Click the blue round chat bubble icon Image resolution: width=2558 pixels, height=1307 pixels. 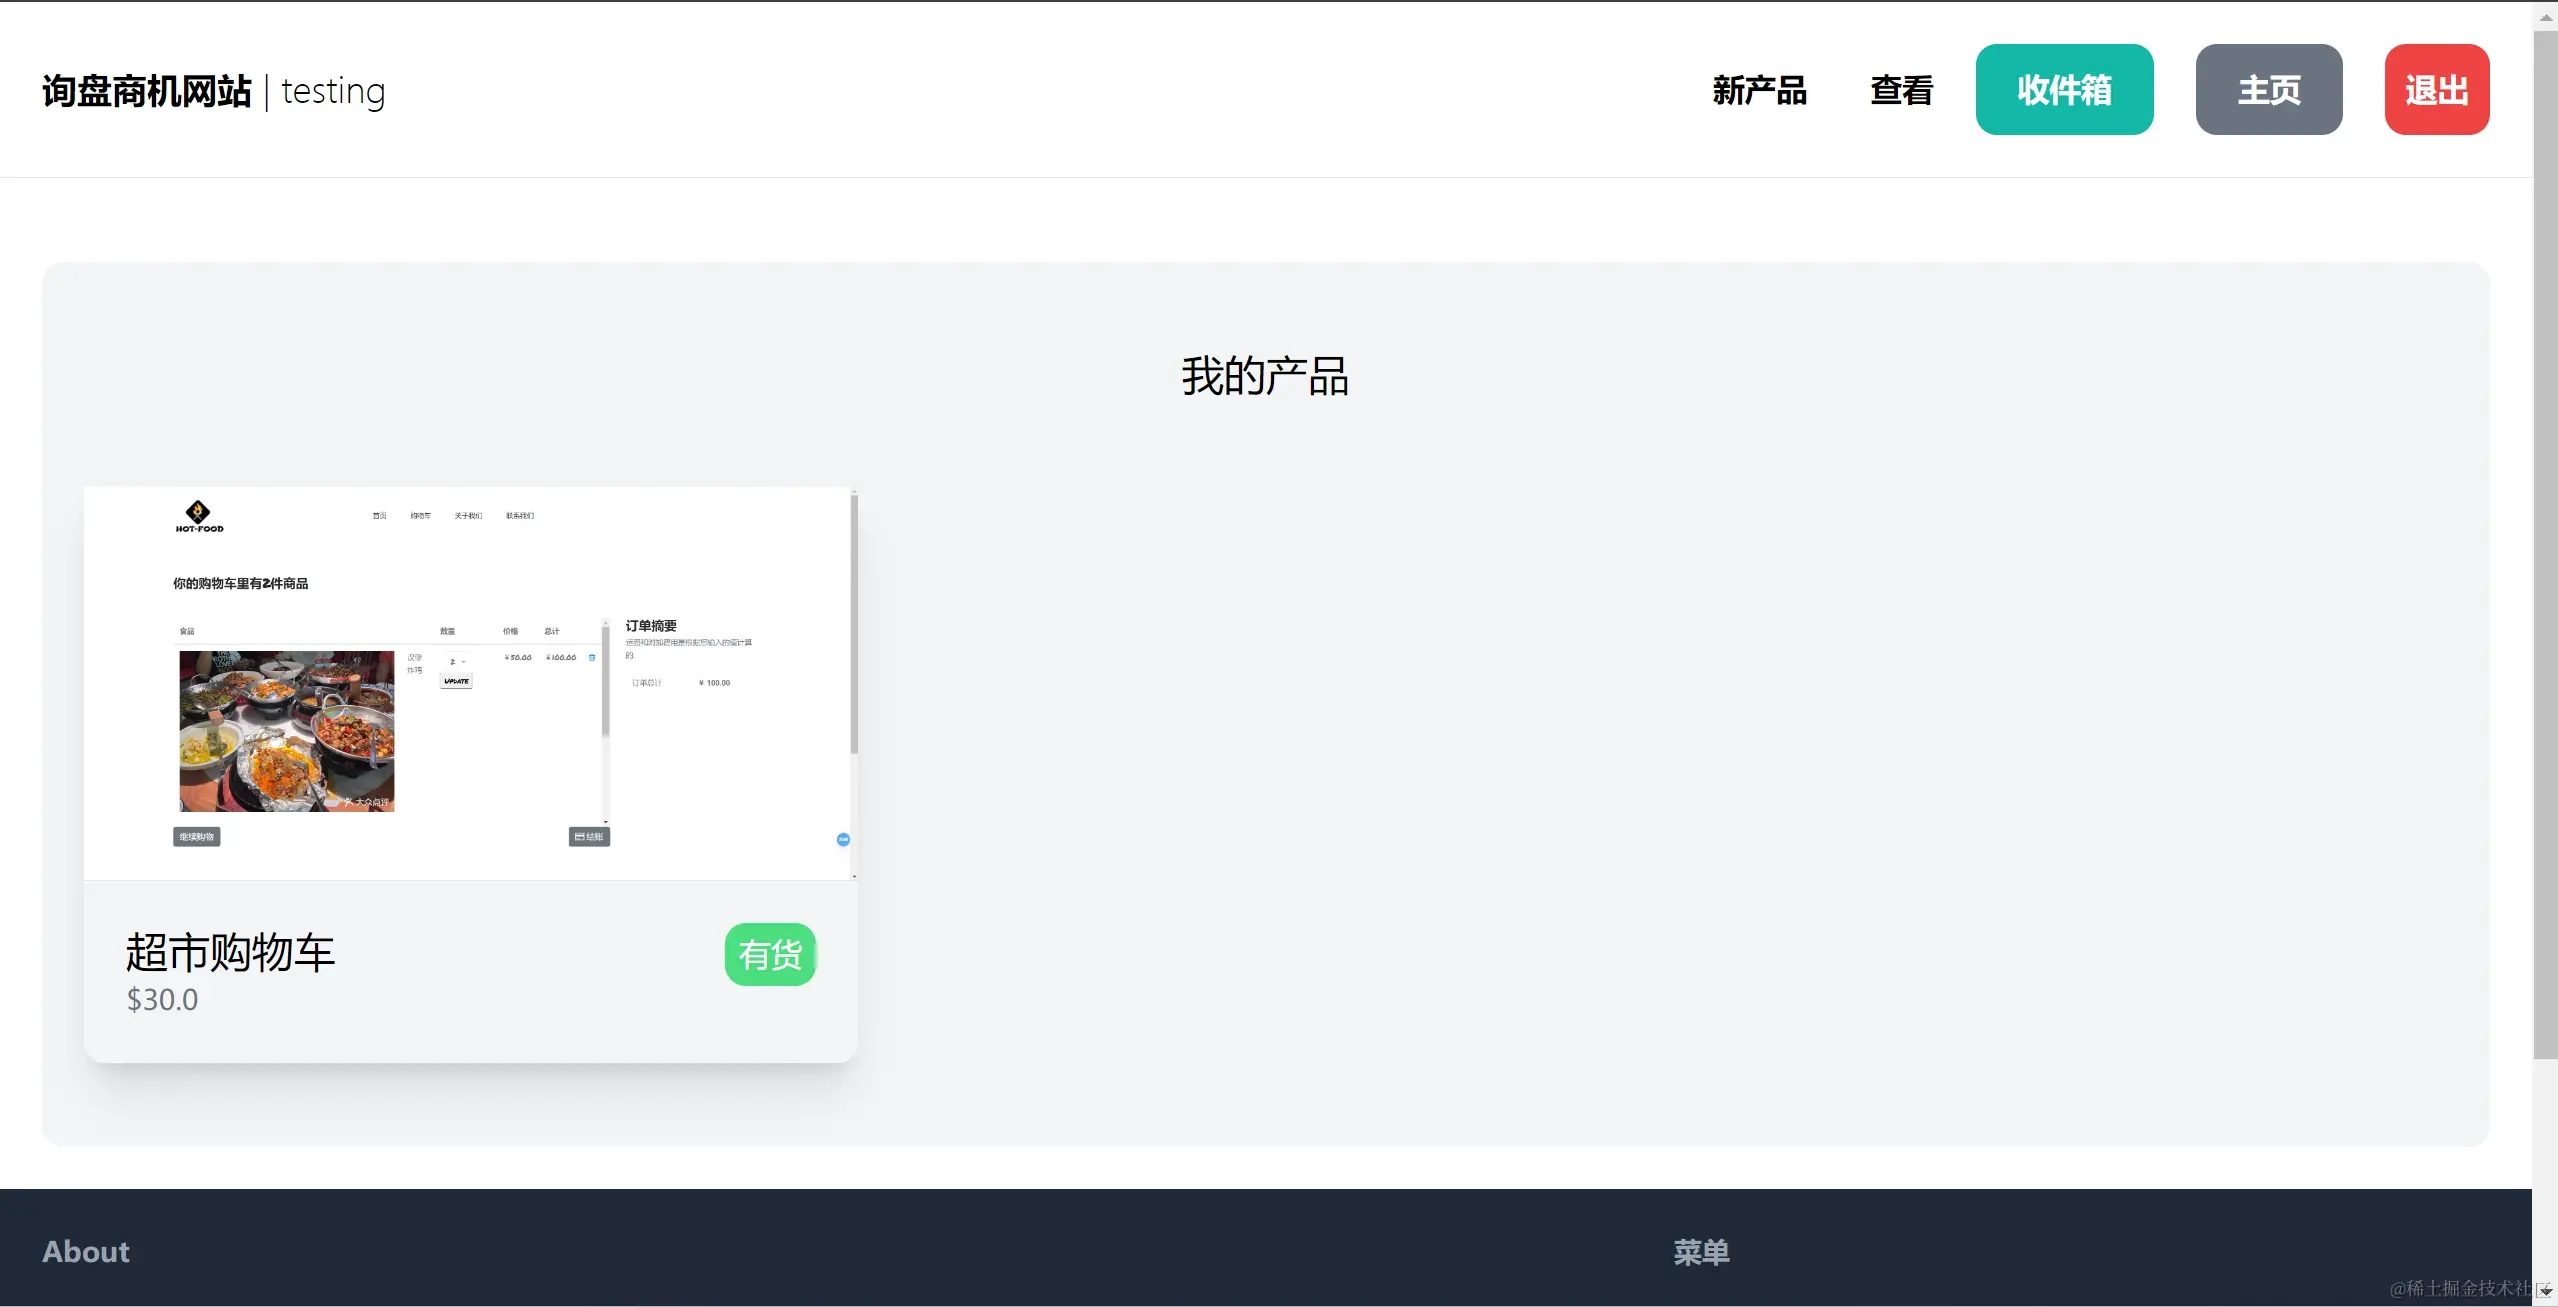[x=843, y=839]
